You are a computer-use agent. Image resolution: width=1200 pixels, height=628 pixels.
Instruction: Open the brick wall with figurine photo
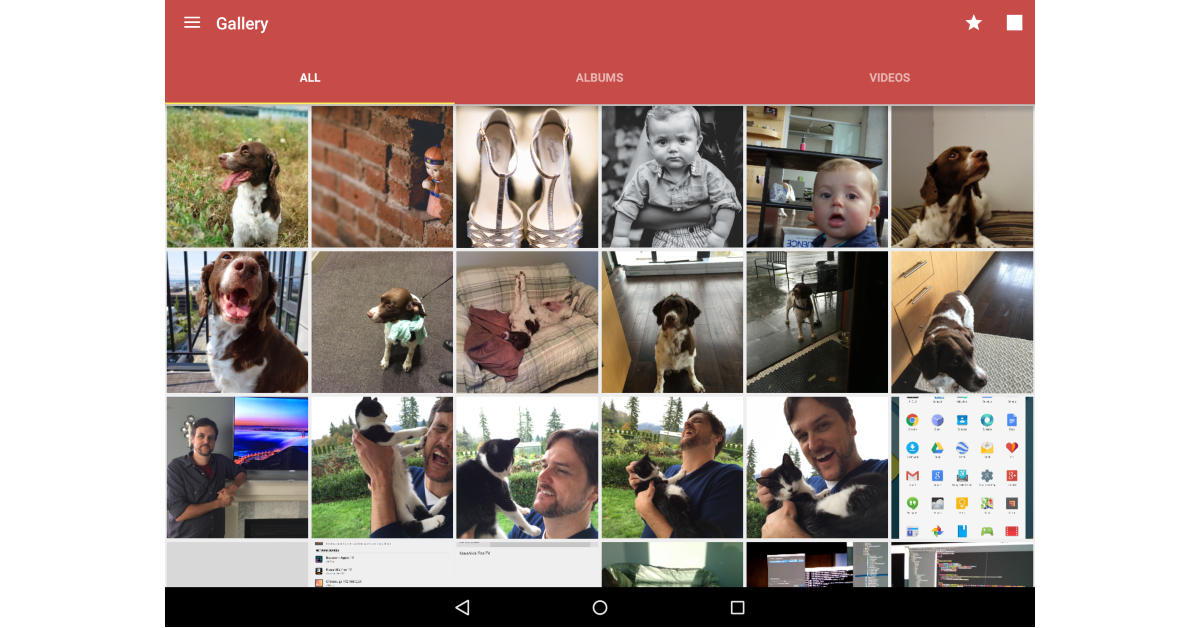[382, 177]
